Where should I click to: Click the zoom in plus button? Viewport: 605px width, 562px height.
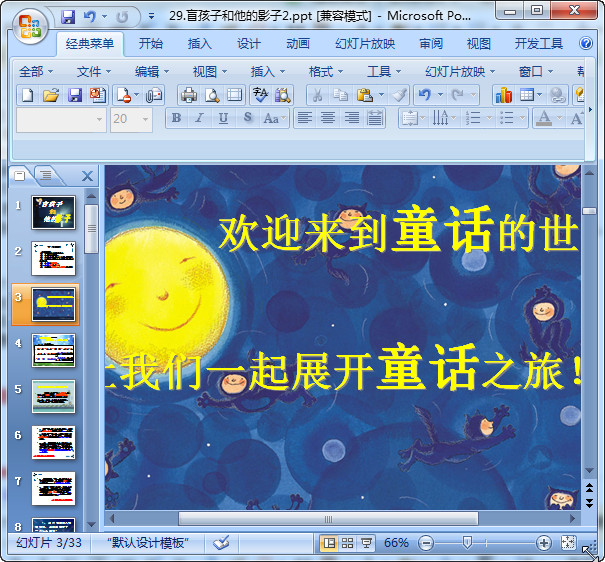543,543
